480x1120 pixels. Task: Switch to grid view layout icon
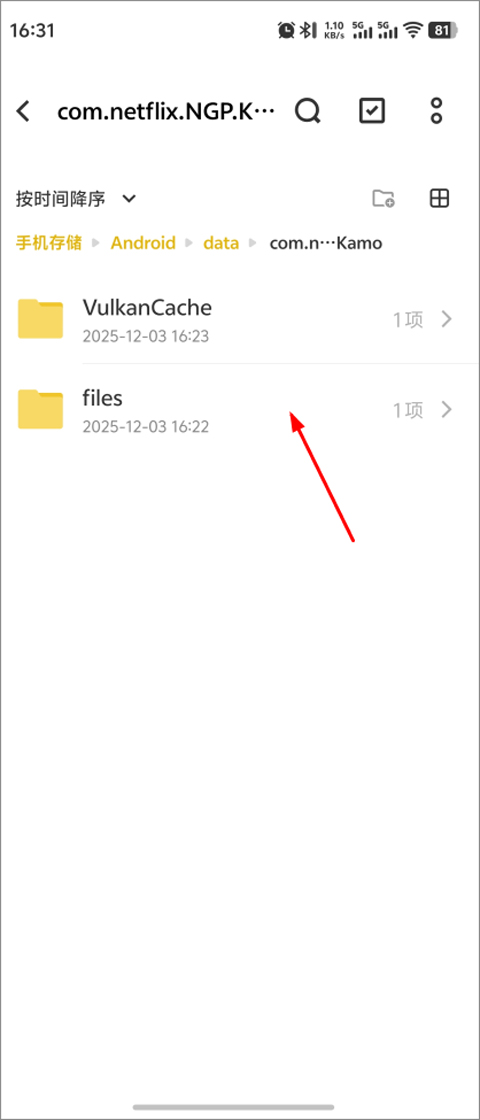(x=439, y=199)
